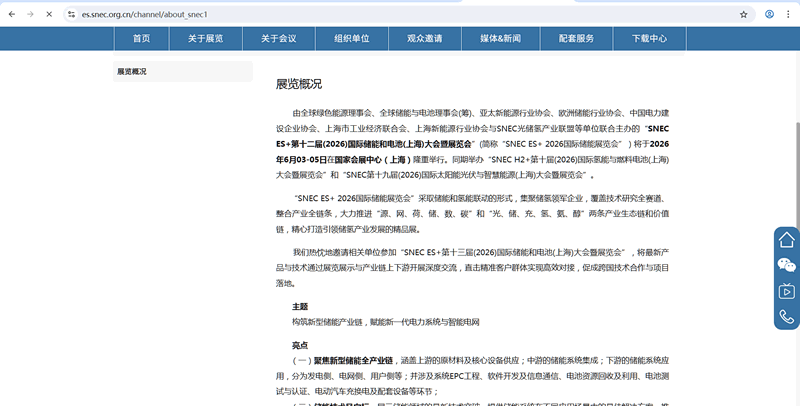Open the WeChat icon in floating sidebar

tap(787, 265)
